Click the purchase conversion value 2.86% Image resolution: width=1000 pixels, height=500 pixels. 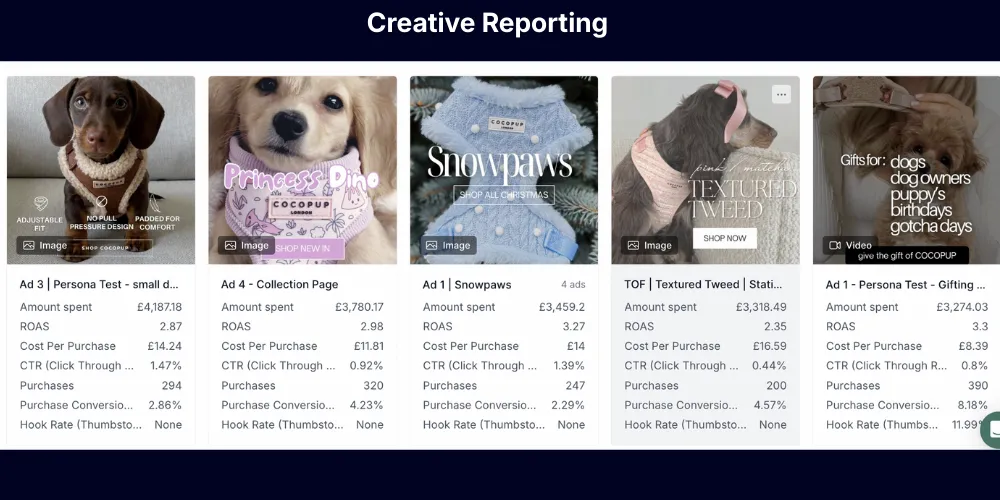click(165, 405)
